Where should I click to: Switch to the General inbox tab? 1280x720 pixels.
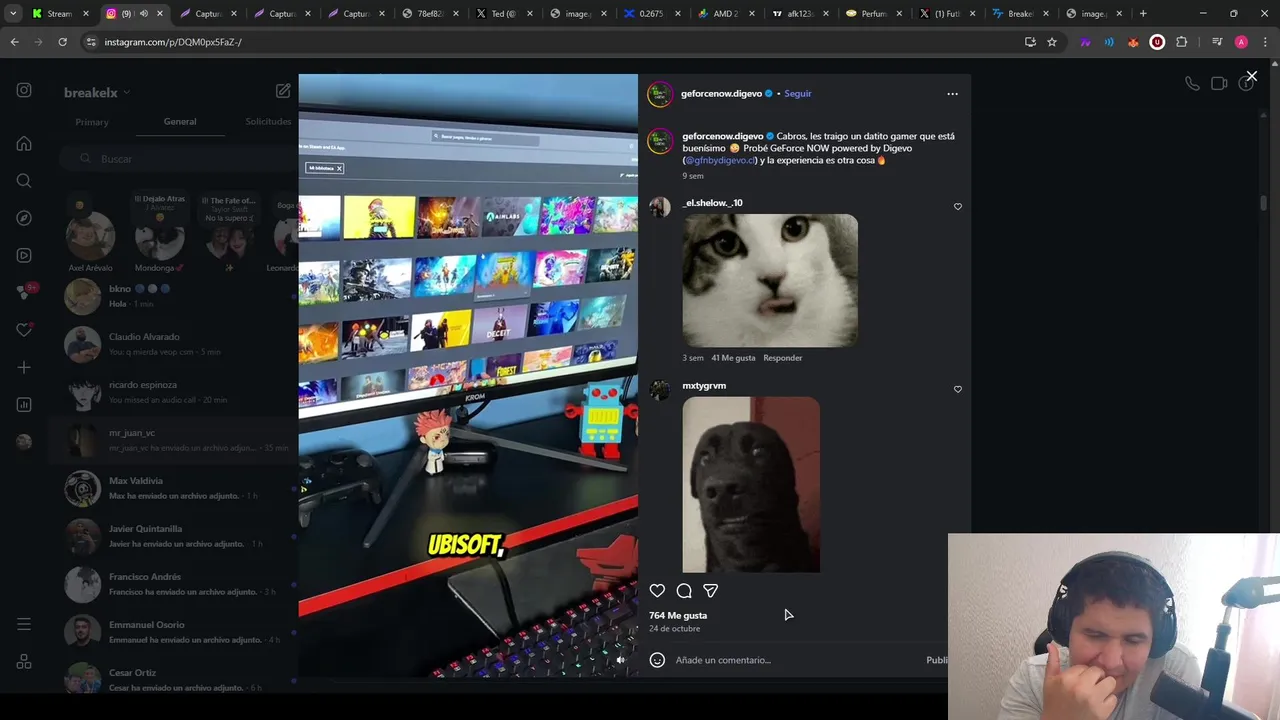point(180,122)
